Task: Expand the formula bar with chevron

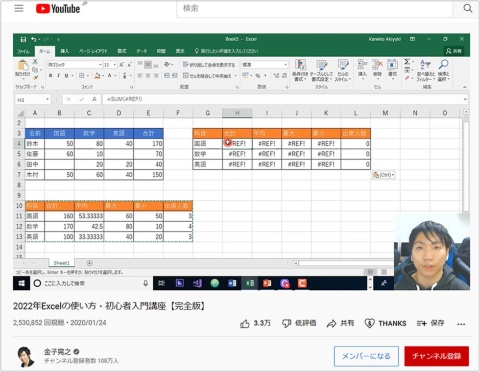Action: click(x=465, y=99)
